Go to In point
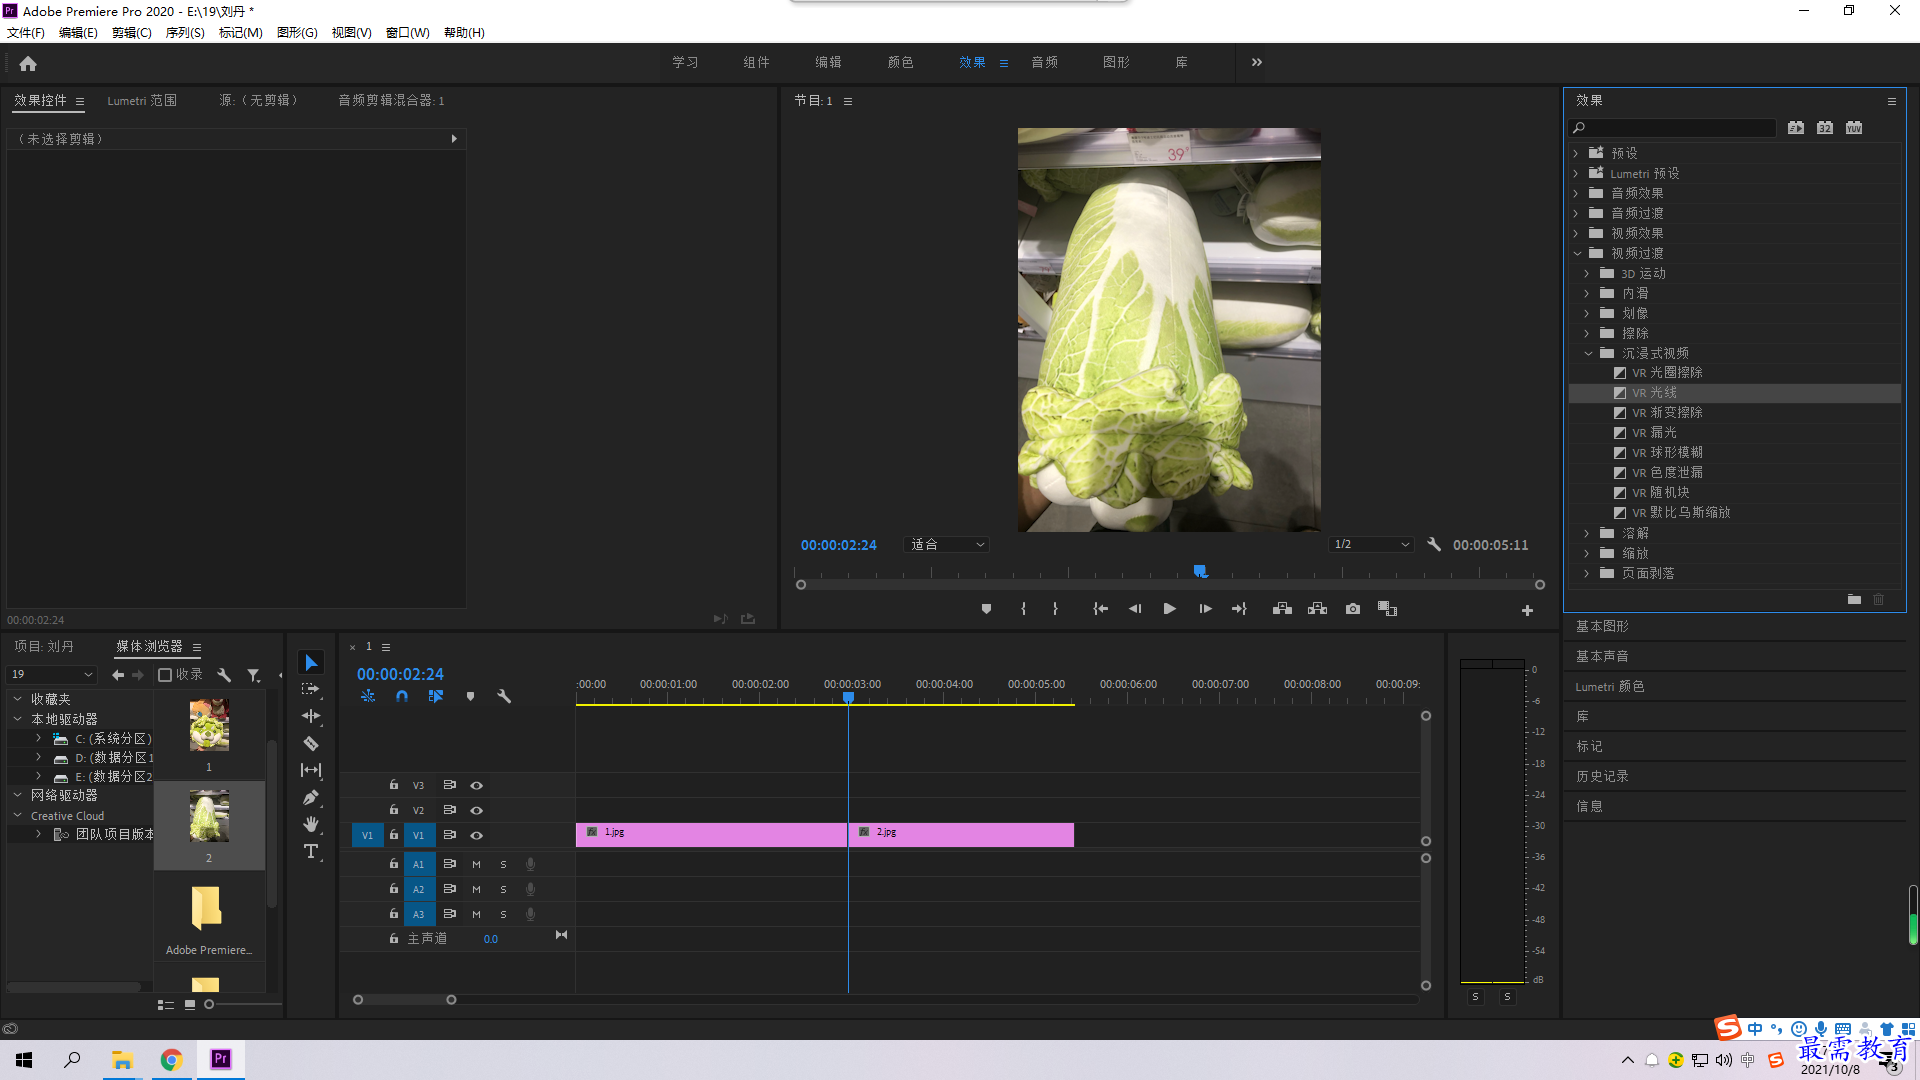Screen dimensions: 1920x1080 click(x=1100, y=609)
